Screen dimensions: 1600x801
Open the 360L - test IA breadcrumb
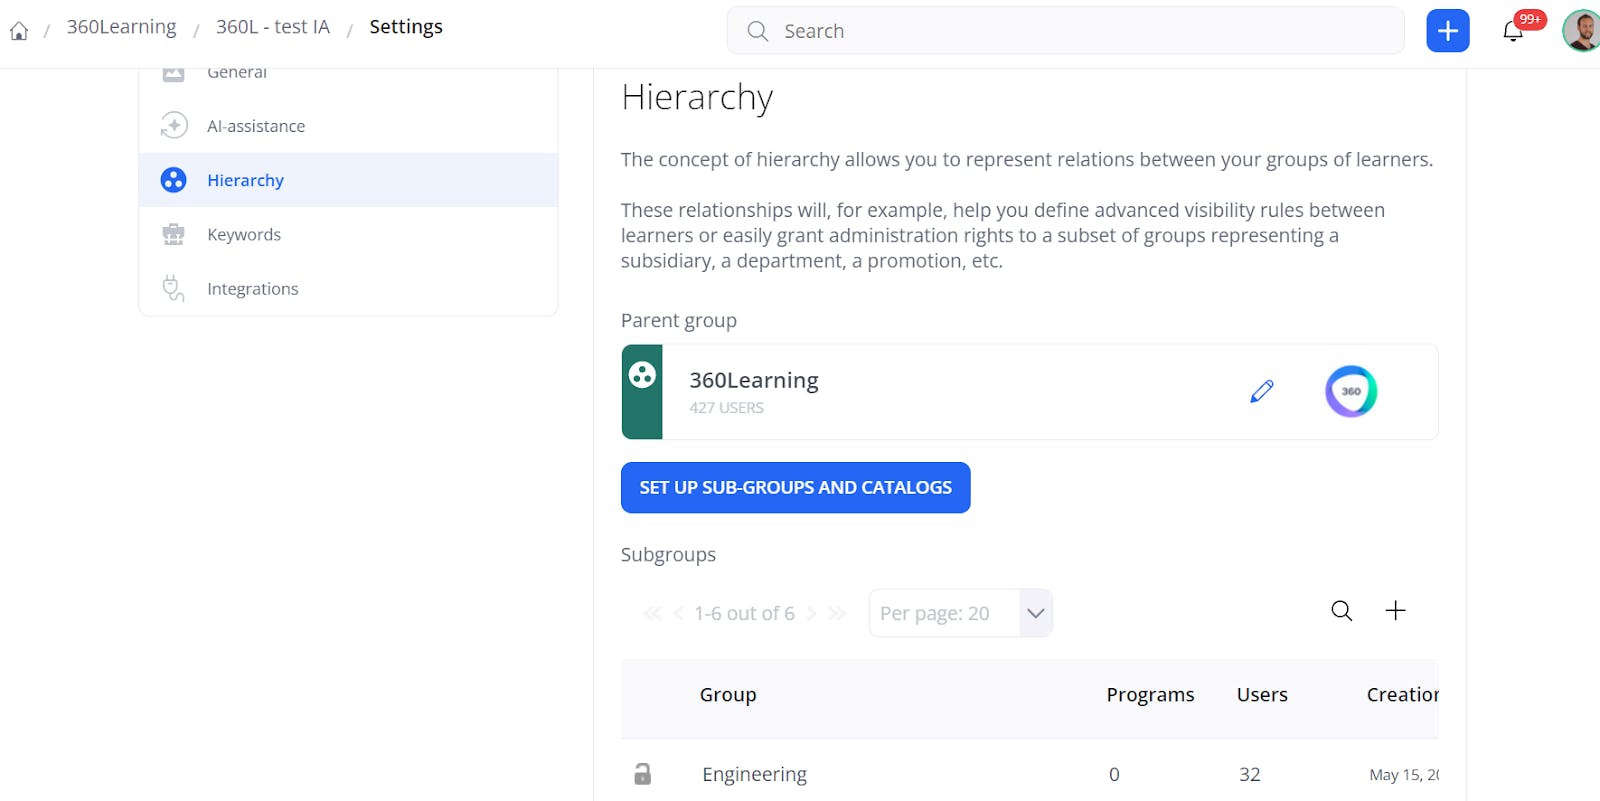pos(272,27)
